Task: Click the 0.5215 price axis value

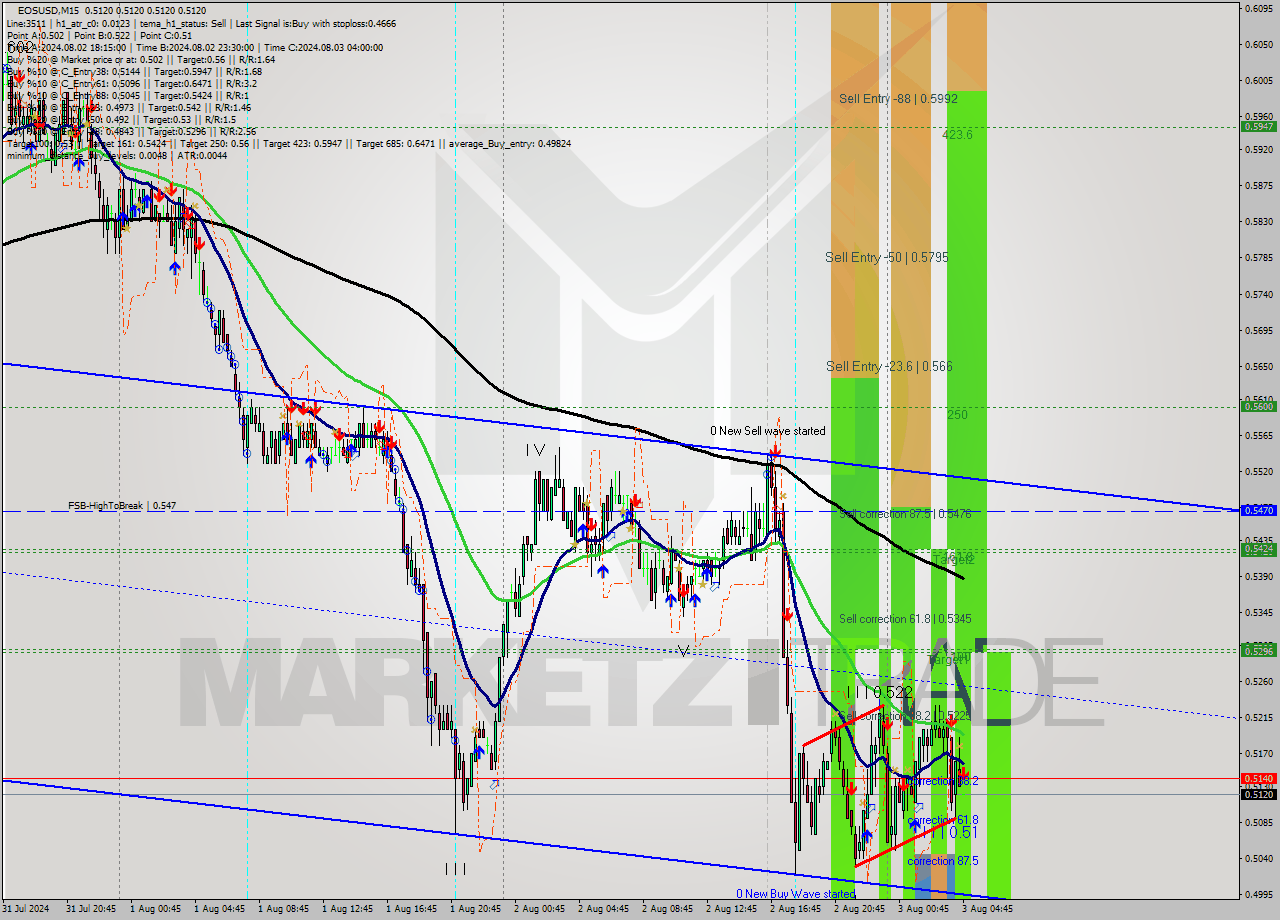Action: pos(1258,717)
